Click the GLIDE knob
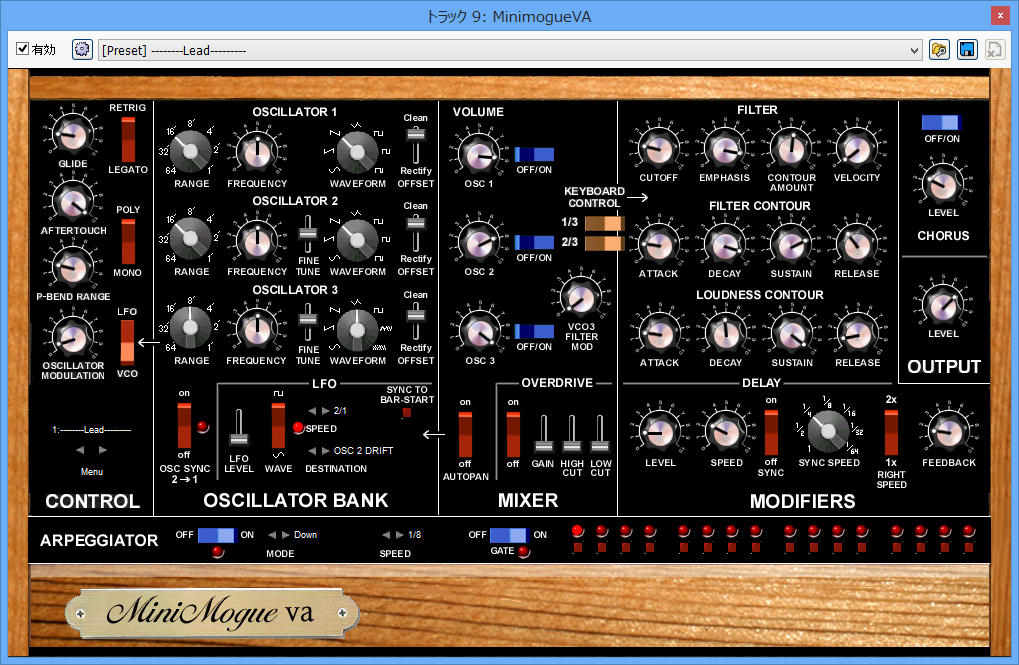Image resolution: width=1019 pixels, height=665 pixels. click(73, 135)
